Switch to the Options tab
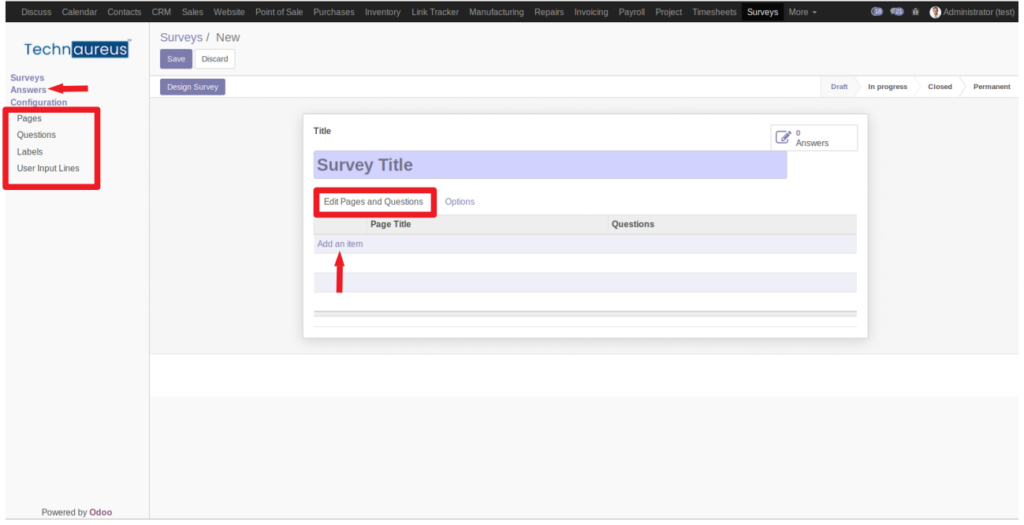This screenshot has width=1024, height=525. click(460, 202)
